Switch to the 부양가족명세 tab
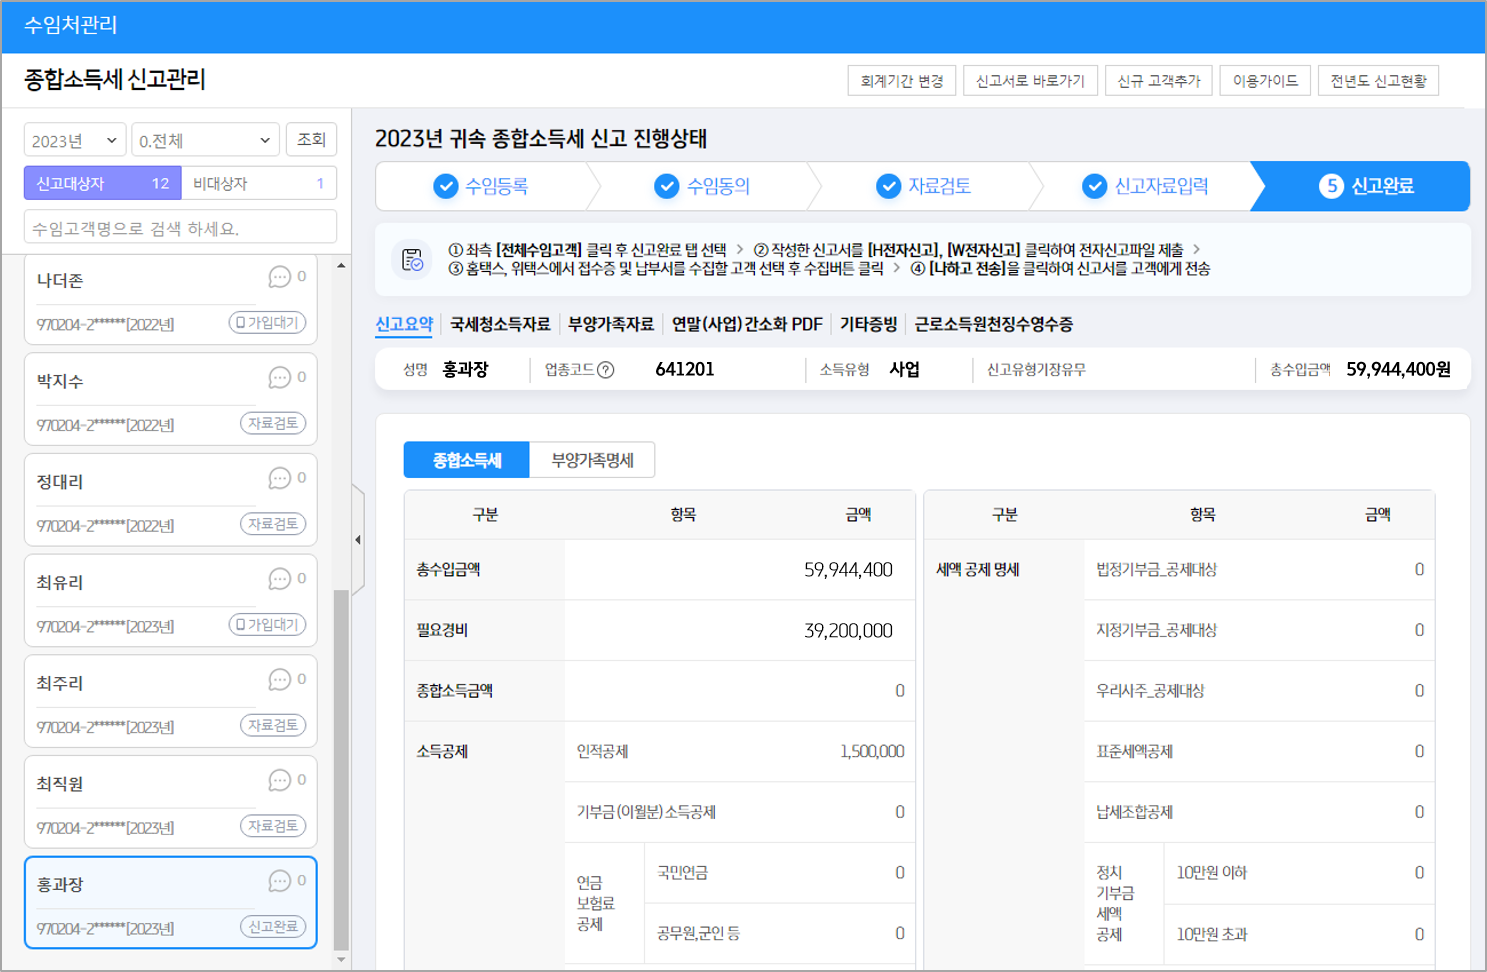This screenshot has width=1487, height=972. (592, 460)
